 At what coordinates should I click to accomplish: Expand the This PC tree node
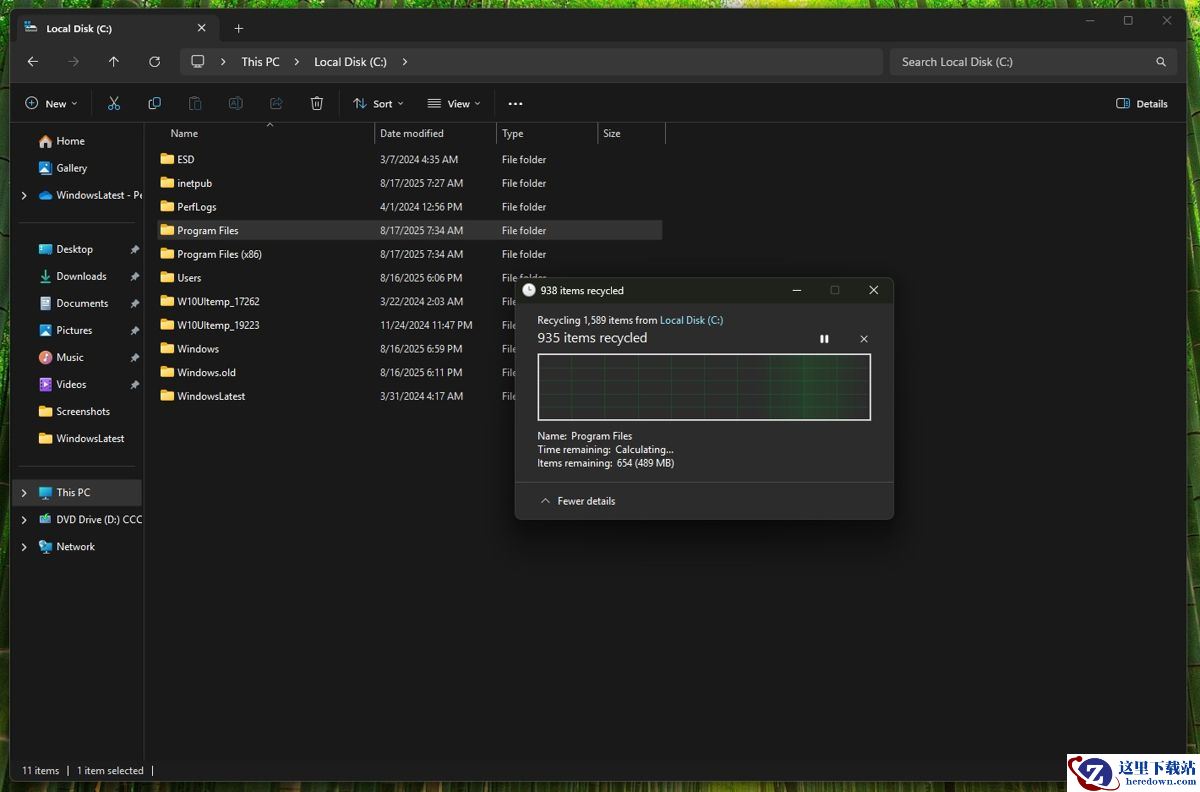[24, 493]
